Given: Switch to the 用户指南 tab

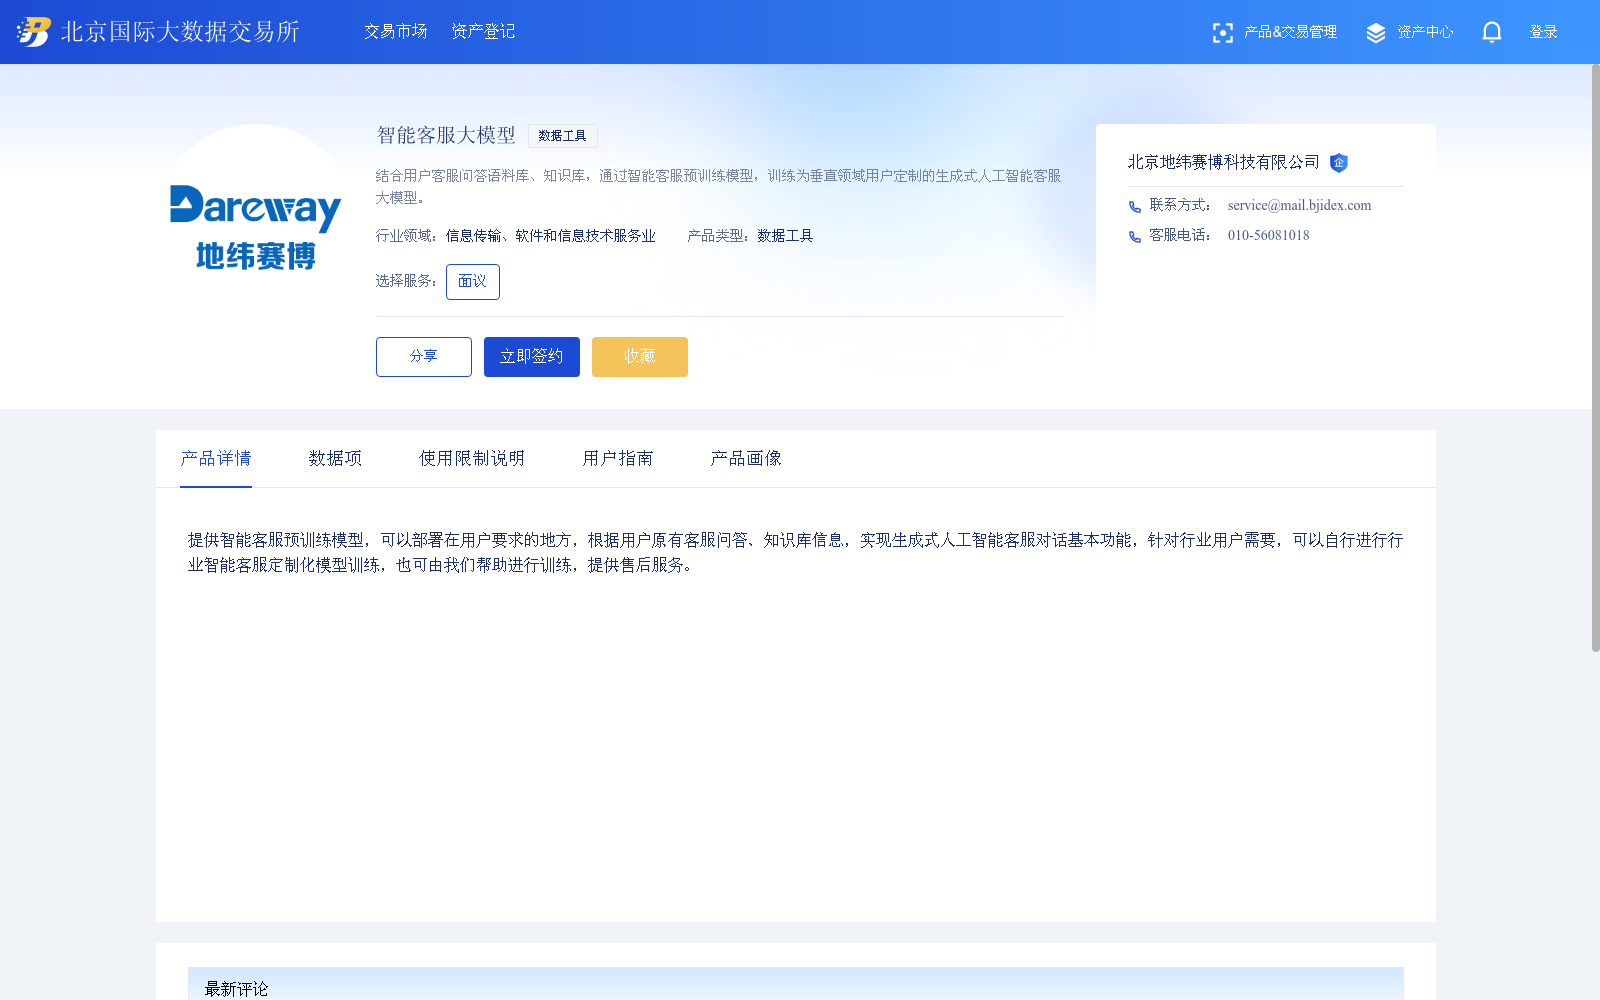Looking at the screenshot, I should (x=618, y=458).
